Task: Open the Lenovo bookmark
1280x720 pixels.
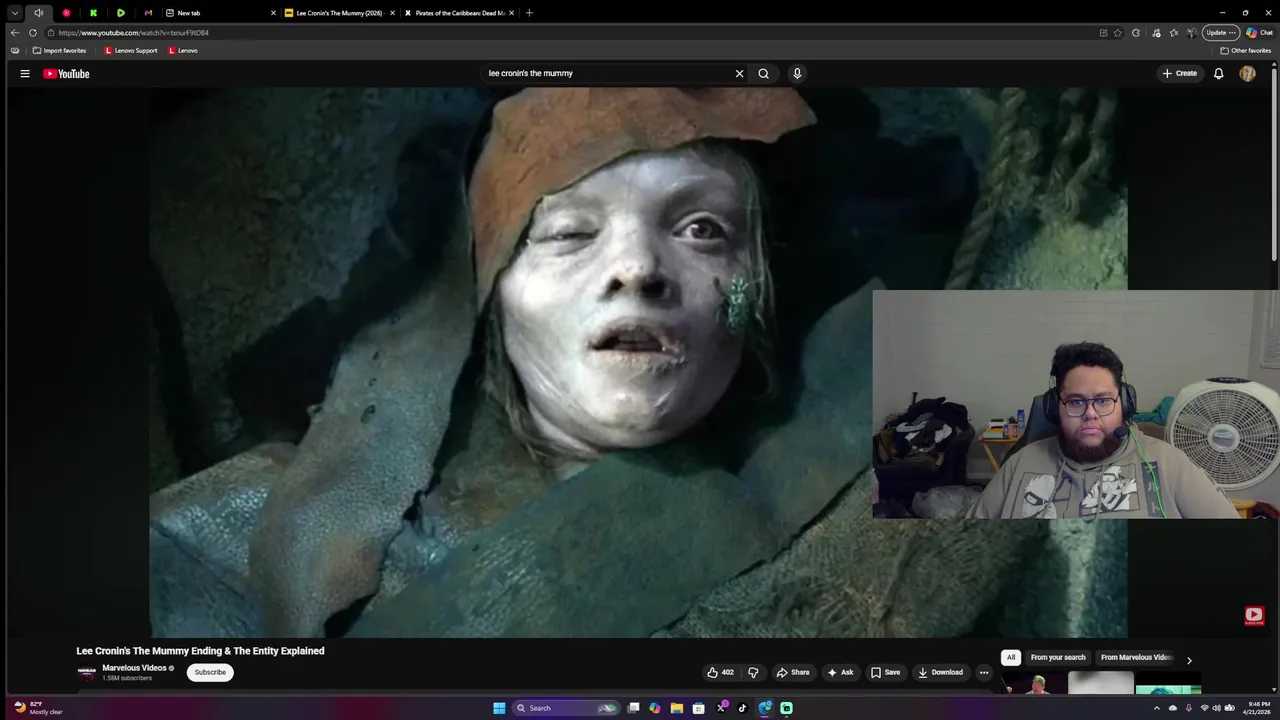Action: [x=183, y=50]
